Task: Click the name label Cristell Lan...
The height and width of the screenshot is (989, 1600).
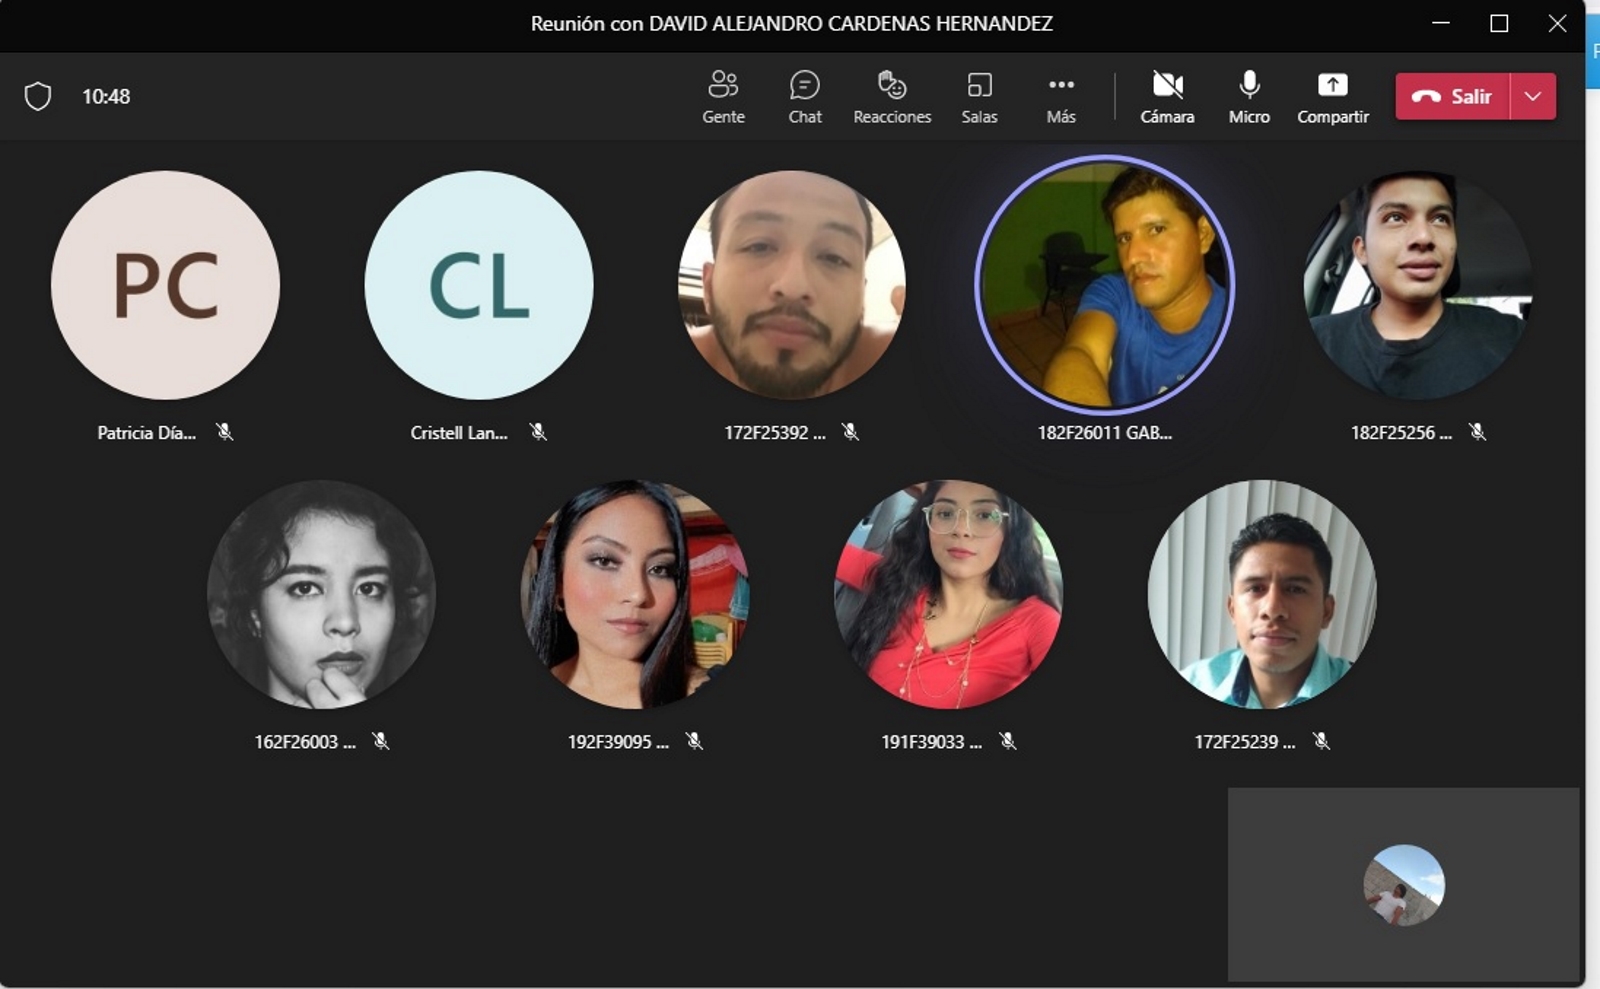Action: 459,433
